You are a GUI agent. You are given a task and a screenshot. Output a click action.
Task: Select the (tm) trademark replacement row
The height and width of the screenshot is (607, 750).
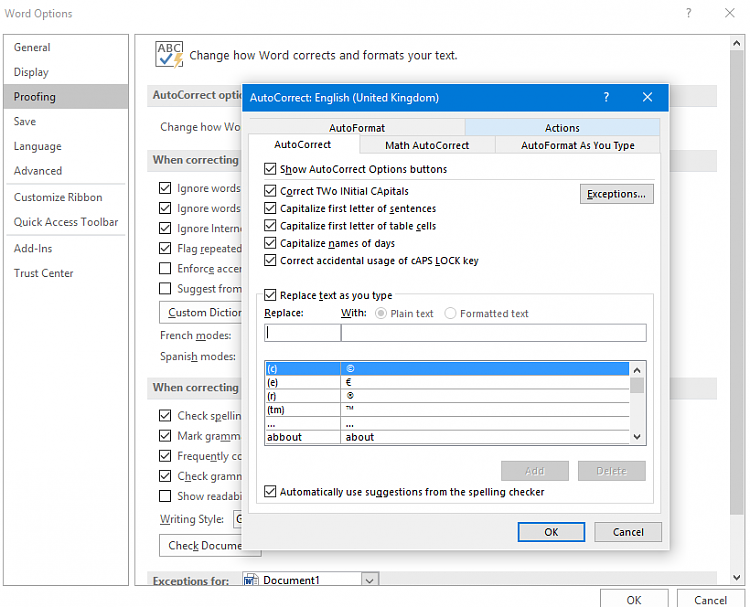pyautogui.click(x=447, y=409)
